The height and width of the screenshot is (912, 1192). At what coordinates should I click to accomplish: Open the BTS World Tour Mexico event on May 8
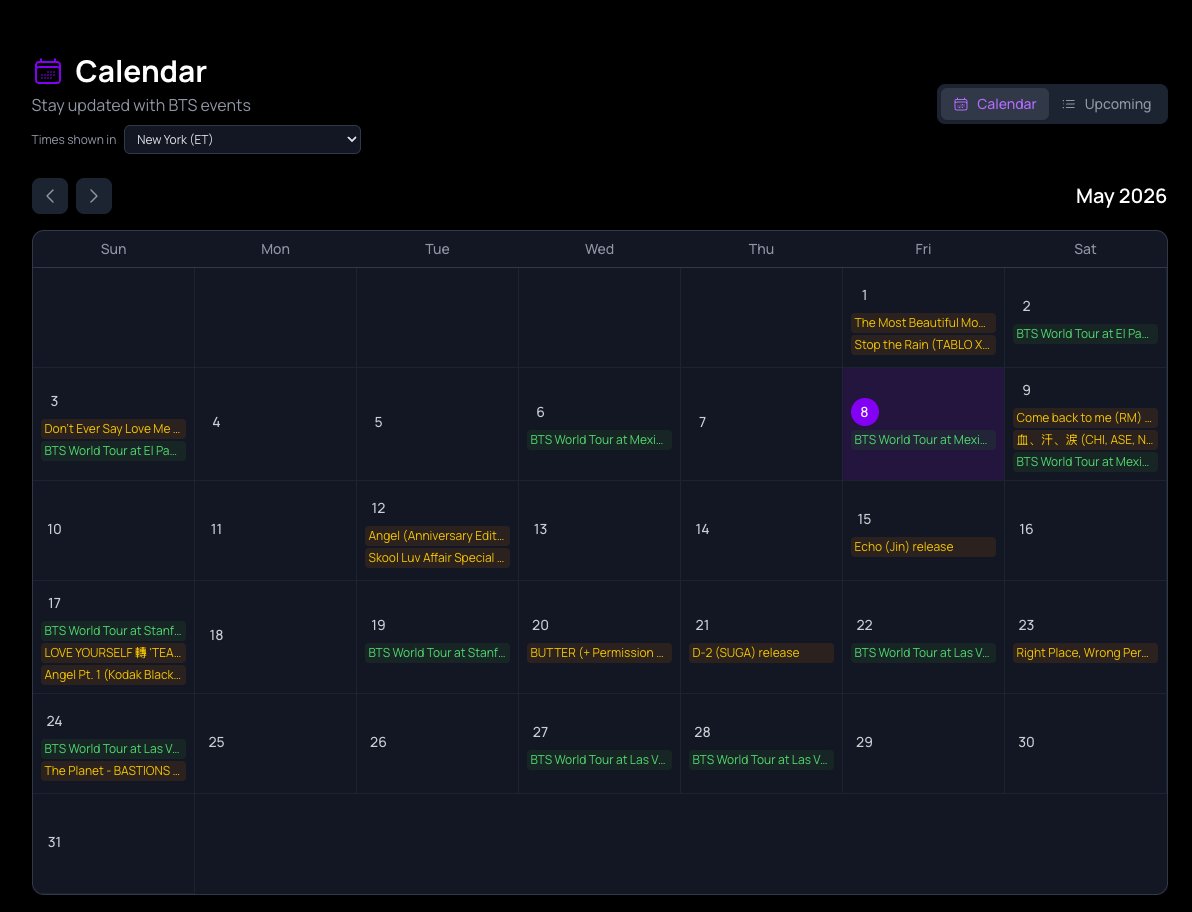pyautogui.click(x=923, y=440)
